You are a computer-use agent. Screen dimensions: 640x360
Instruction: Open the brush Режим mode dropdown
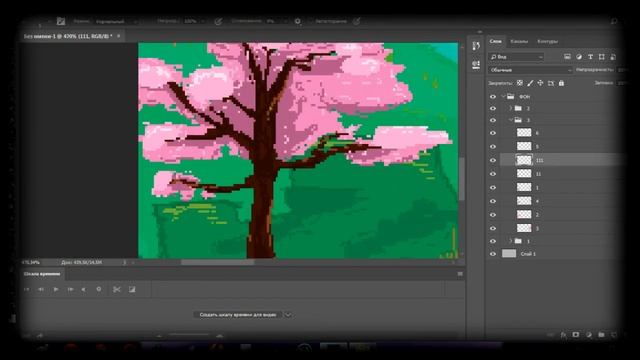[x=116, y=21]
